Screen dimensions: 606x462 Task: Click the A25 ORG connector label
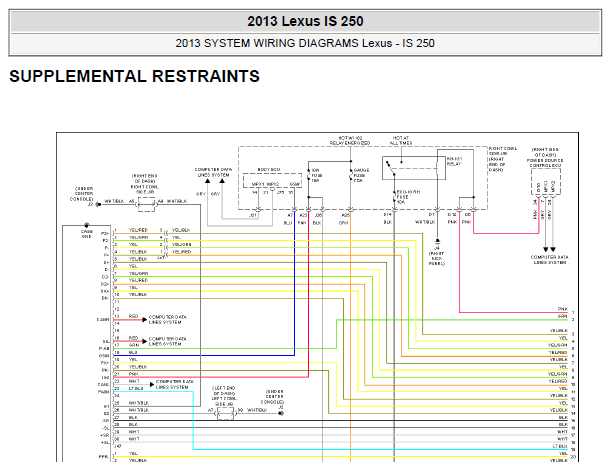pyautogui.click(x=344, y=219)
